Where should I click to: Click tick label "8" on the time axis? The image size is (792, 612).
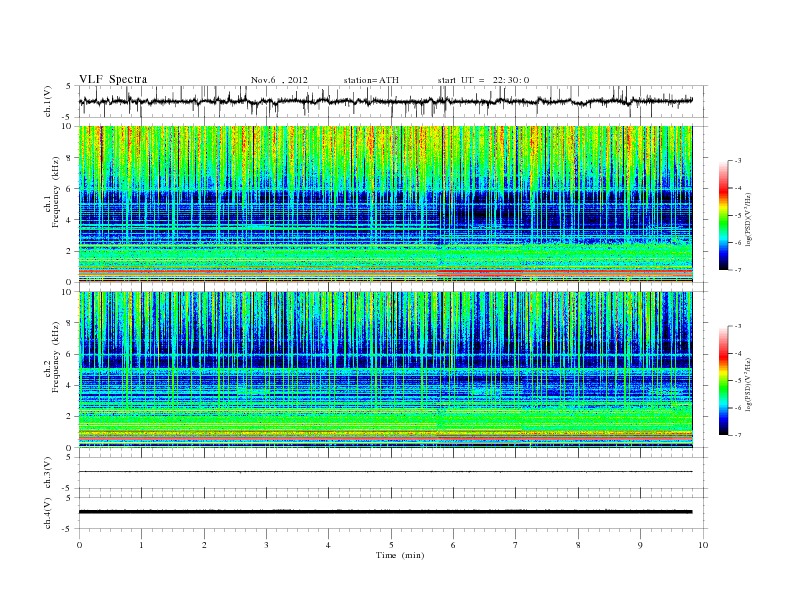pyautogui.click(x=578, y=545)
